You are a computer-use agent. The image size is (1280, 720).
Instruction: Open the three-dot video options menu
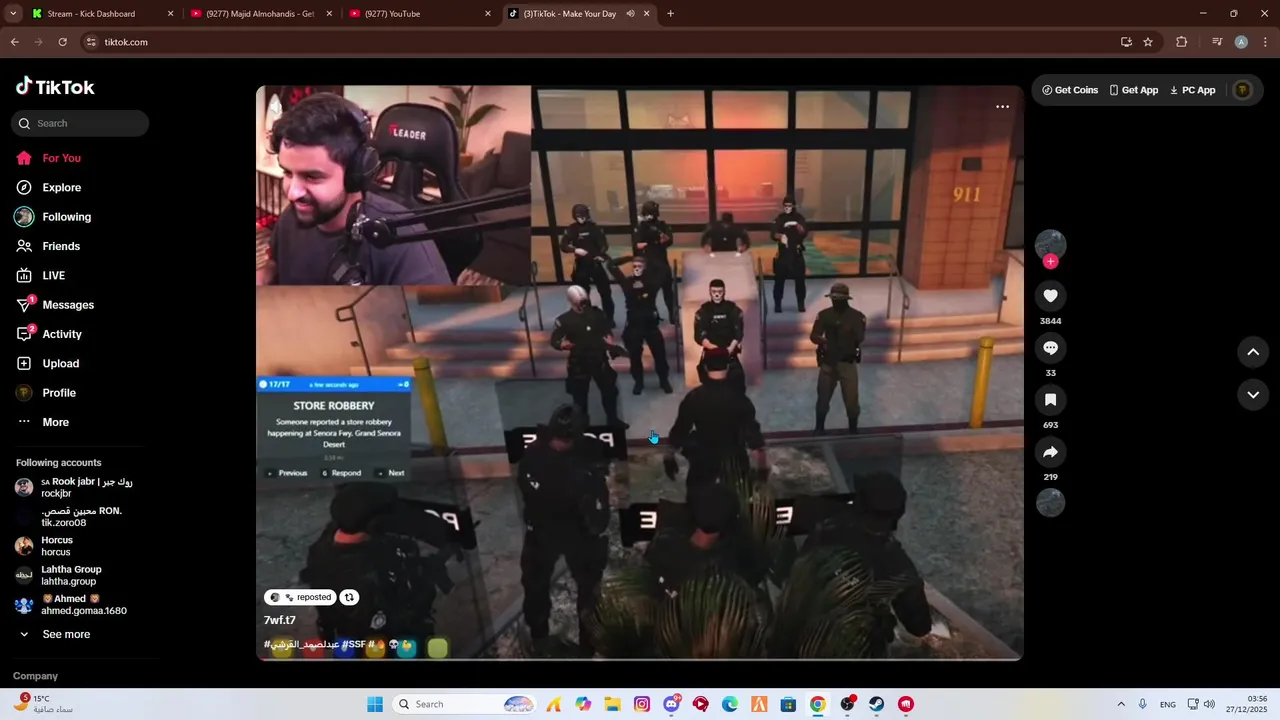[x=1002, y=107]
